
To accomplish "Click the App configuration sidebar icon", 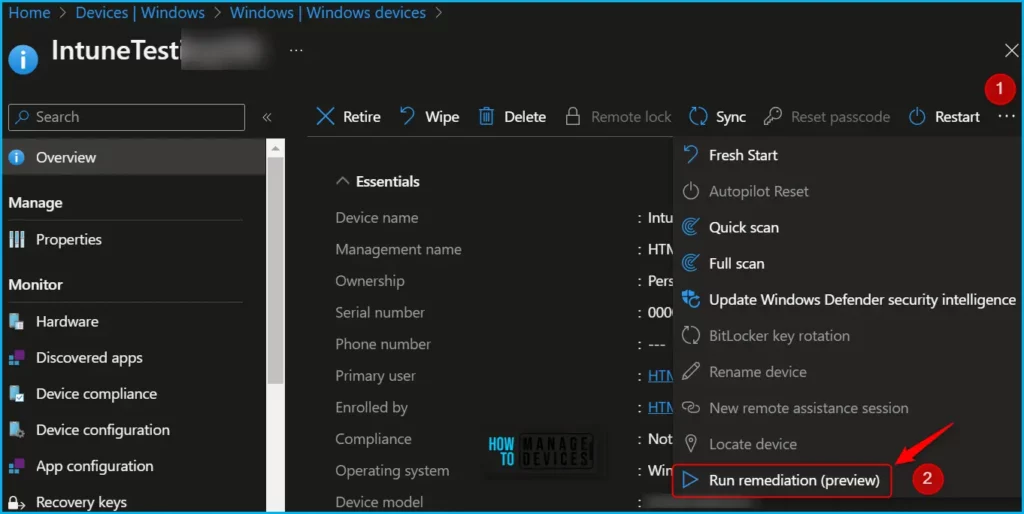I will click(x=16, y=466).
